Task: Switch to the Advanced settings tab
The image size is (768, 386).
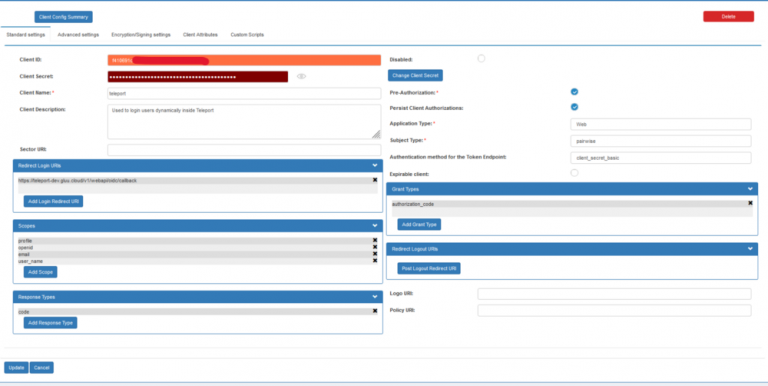Action: [x=78, y=35]
